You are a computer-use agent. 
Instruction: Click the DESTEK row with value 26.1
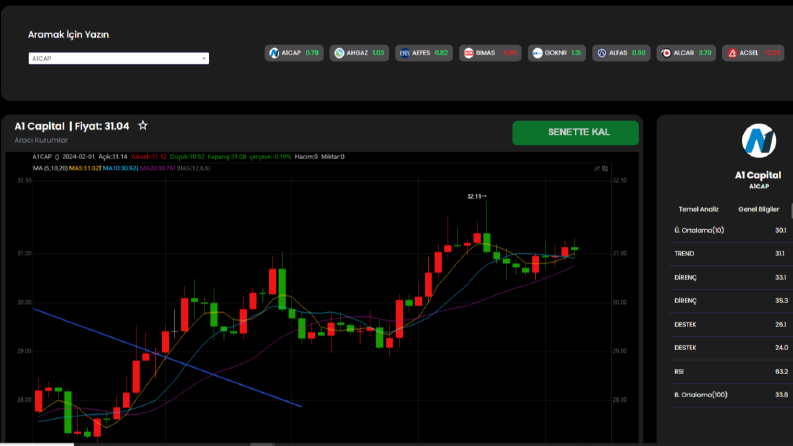pyautogui.click(x=731, y=325)
